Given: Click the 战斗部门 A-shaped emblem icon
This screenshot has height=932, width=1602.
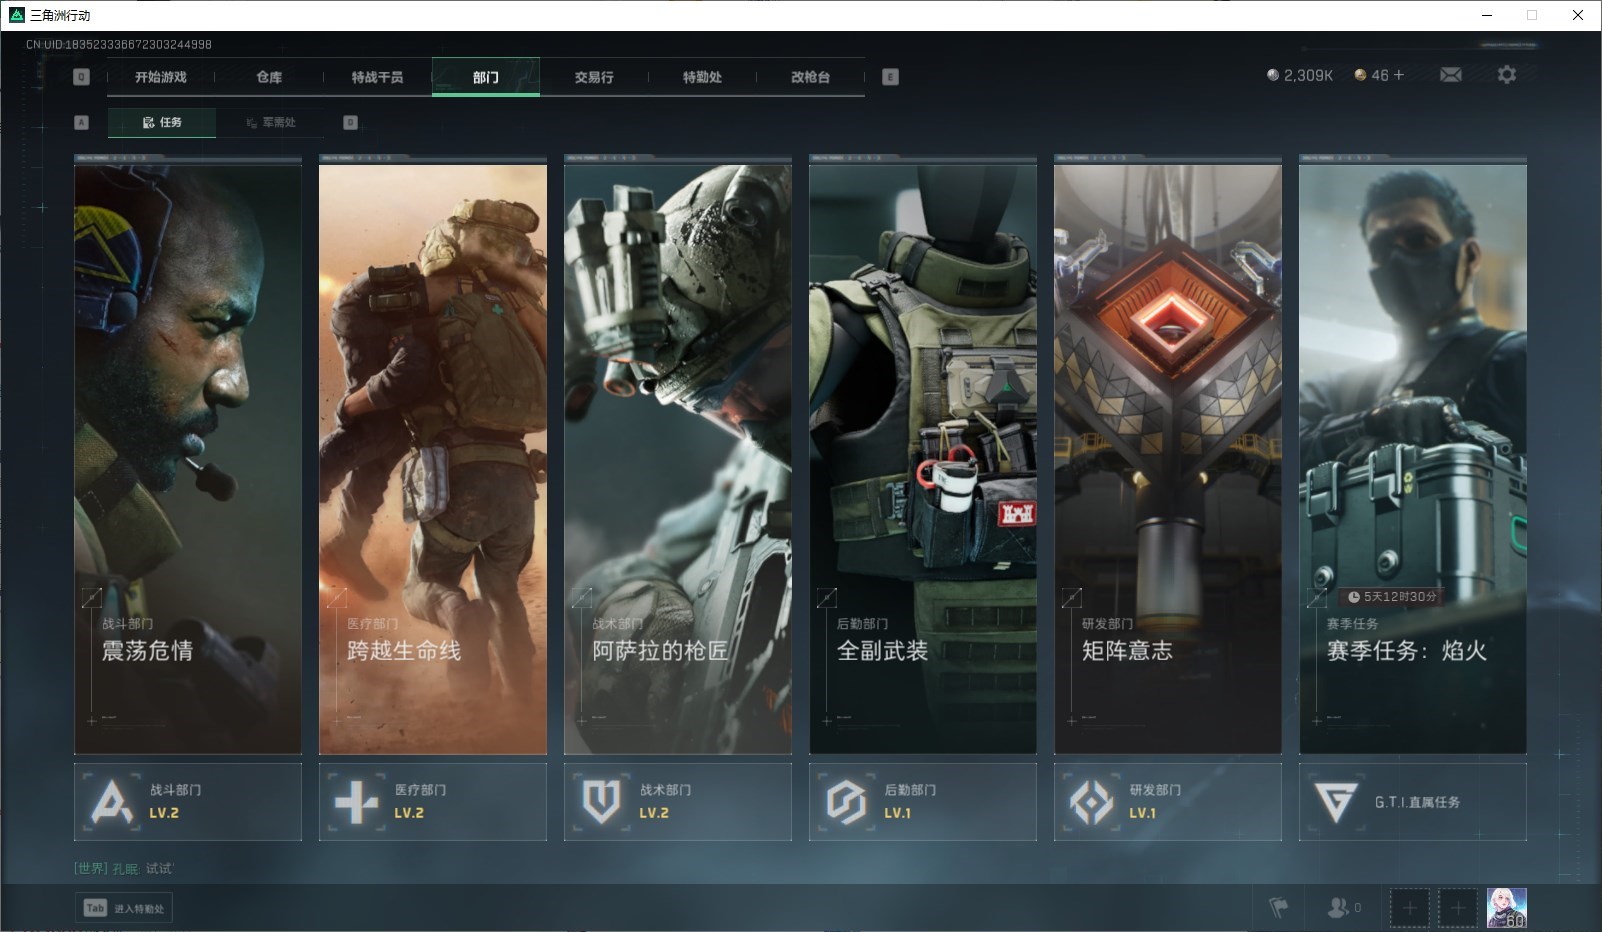Looking at the screenshot, I should (112, 802).
